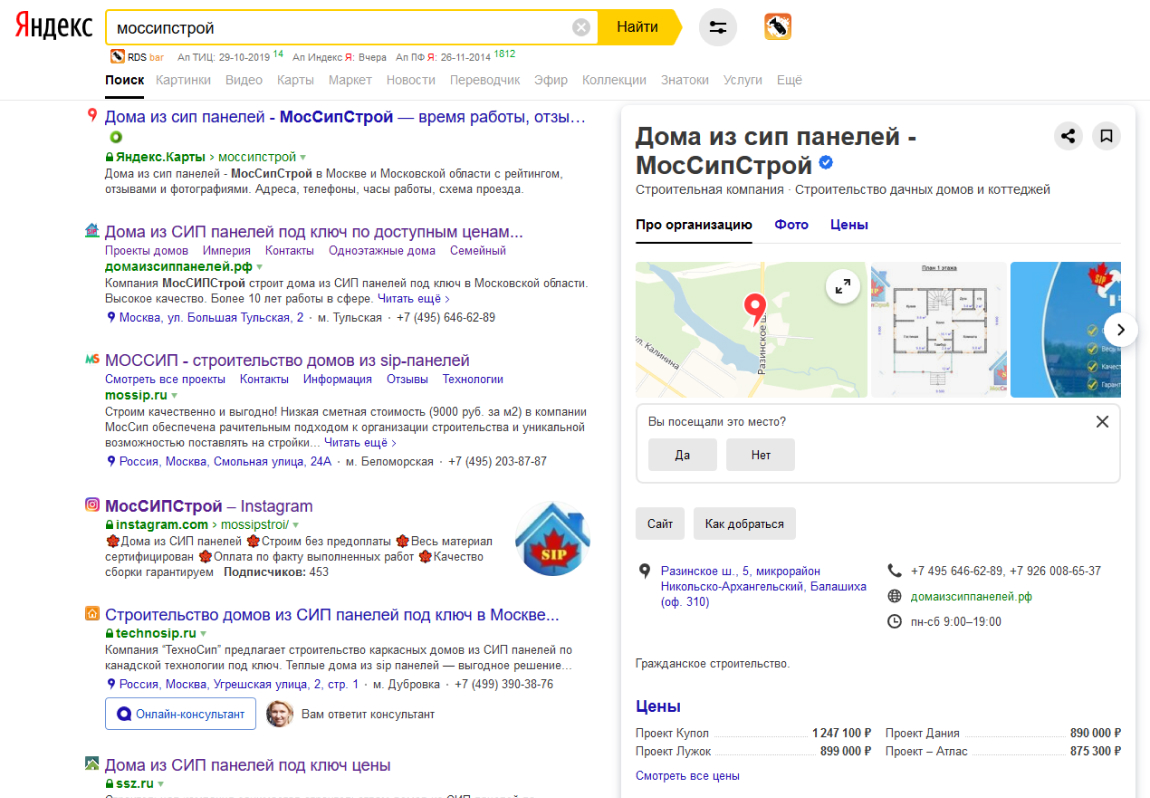
Task: Click the Найти search button
Action: (x=638, y=28)
